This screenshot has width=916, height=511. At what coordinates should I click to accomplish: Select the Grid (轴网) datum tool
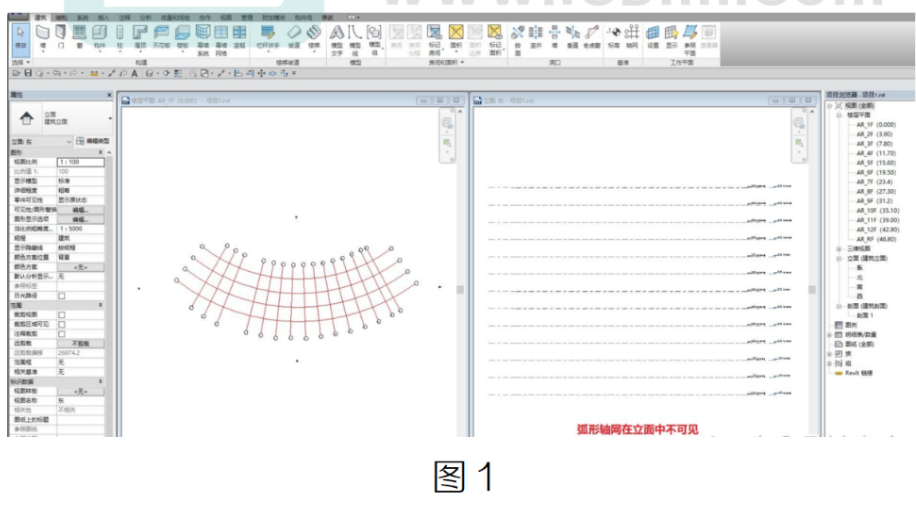point(632,36)
